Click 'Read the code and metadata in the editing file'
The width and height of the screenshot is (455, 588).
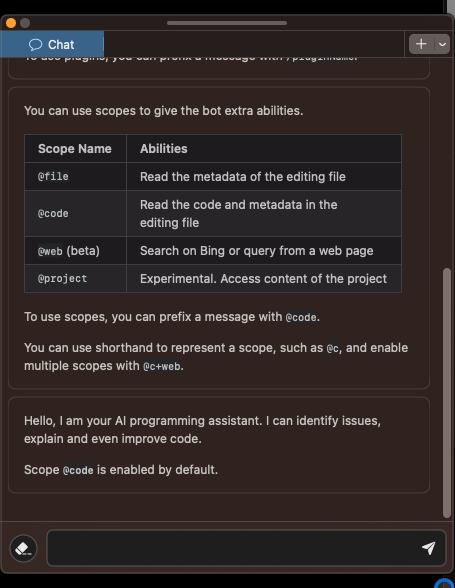click(239, 214)
